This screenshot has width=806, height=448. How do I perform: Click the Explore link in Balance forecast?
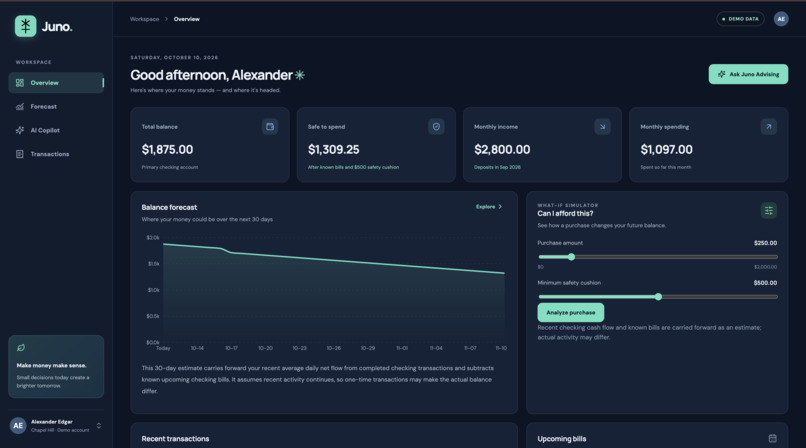[485, 207]
